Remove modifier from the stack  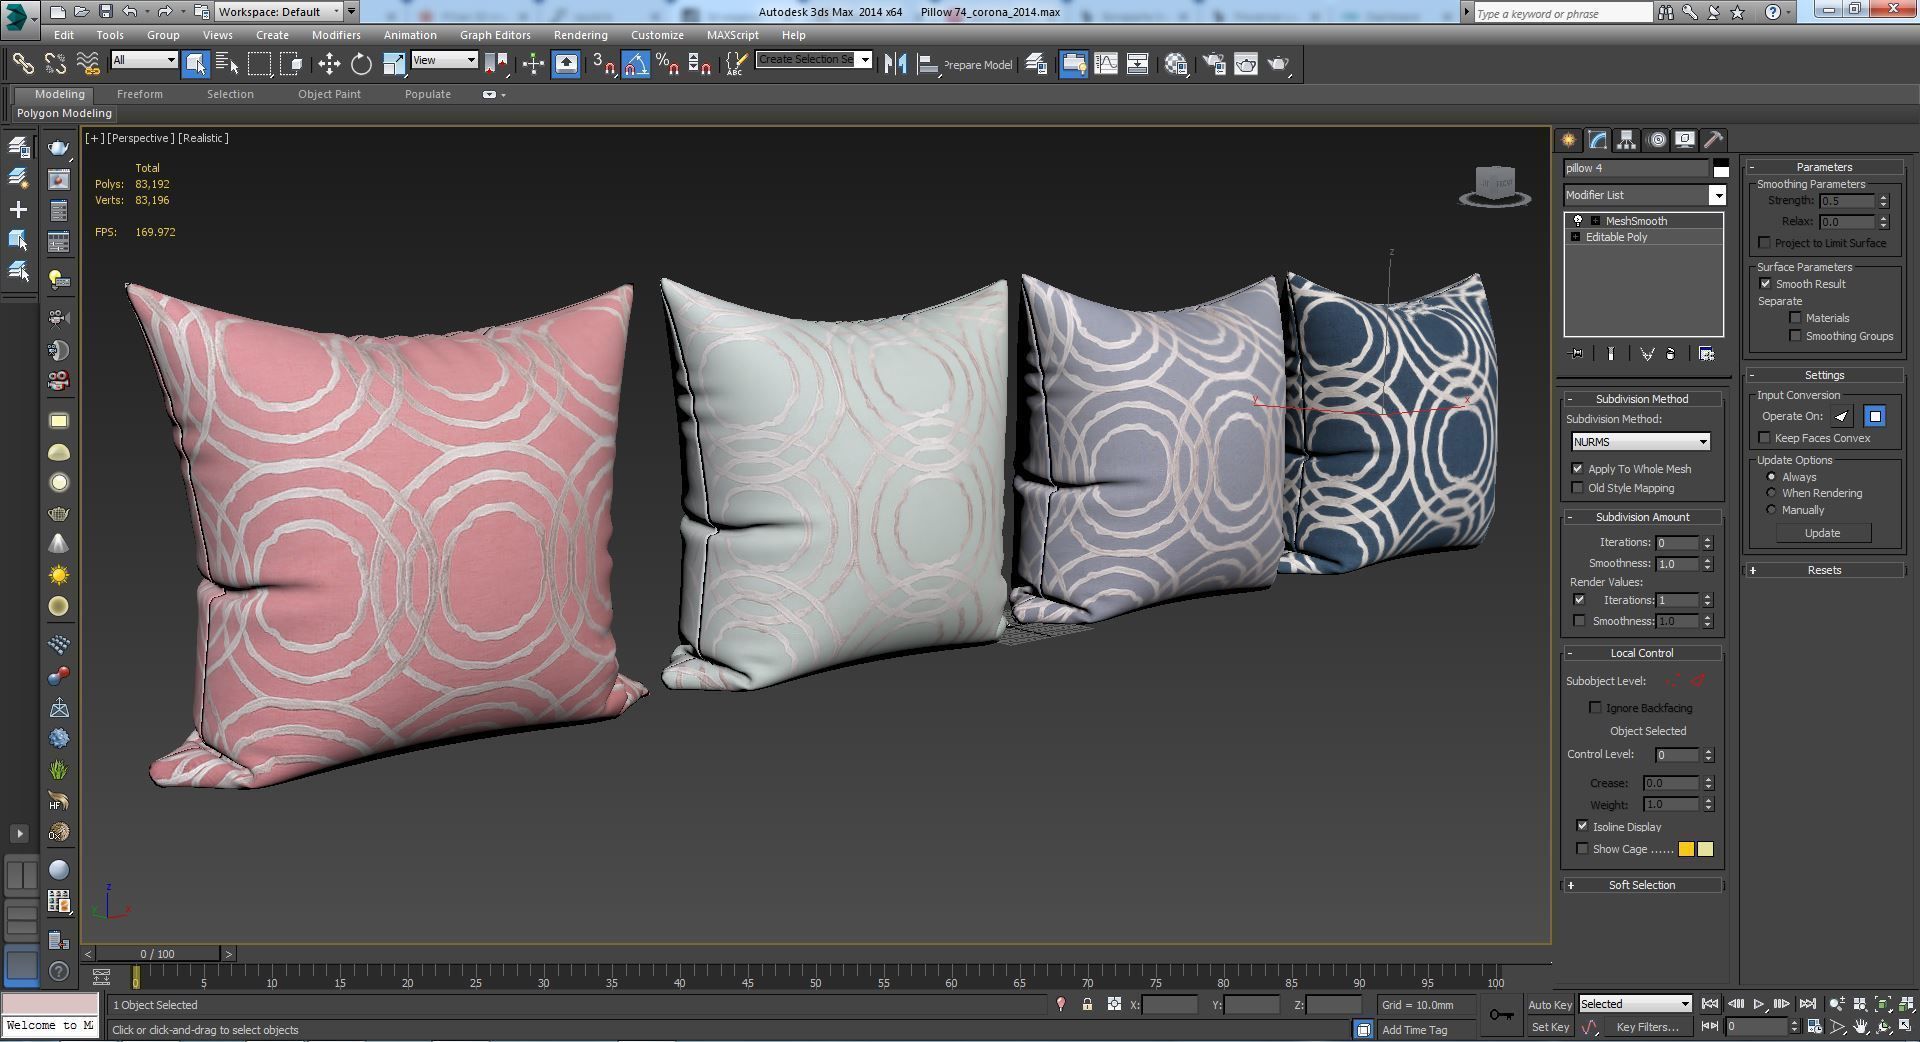pyautogui.click(x=1670, y=353)
